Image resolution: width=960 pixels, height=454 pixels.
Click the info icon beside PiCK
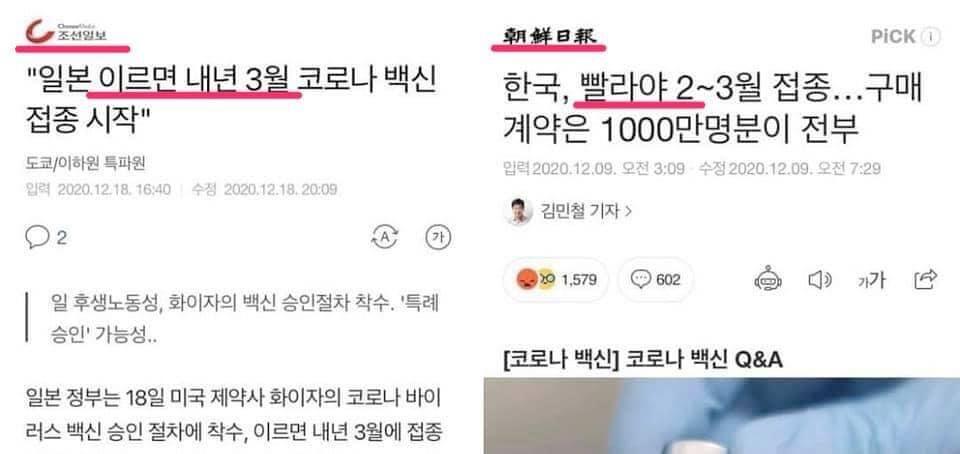tap(930, 37)
